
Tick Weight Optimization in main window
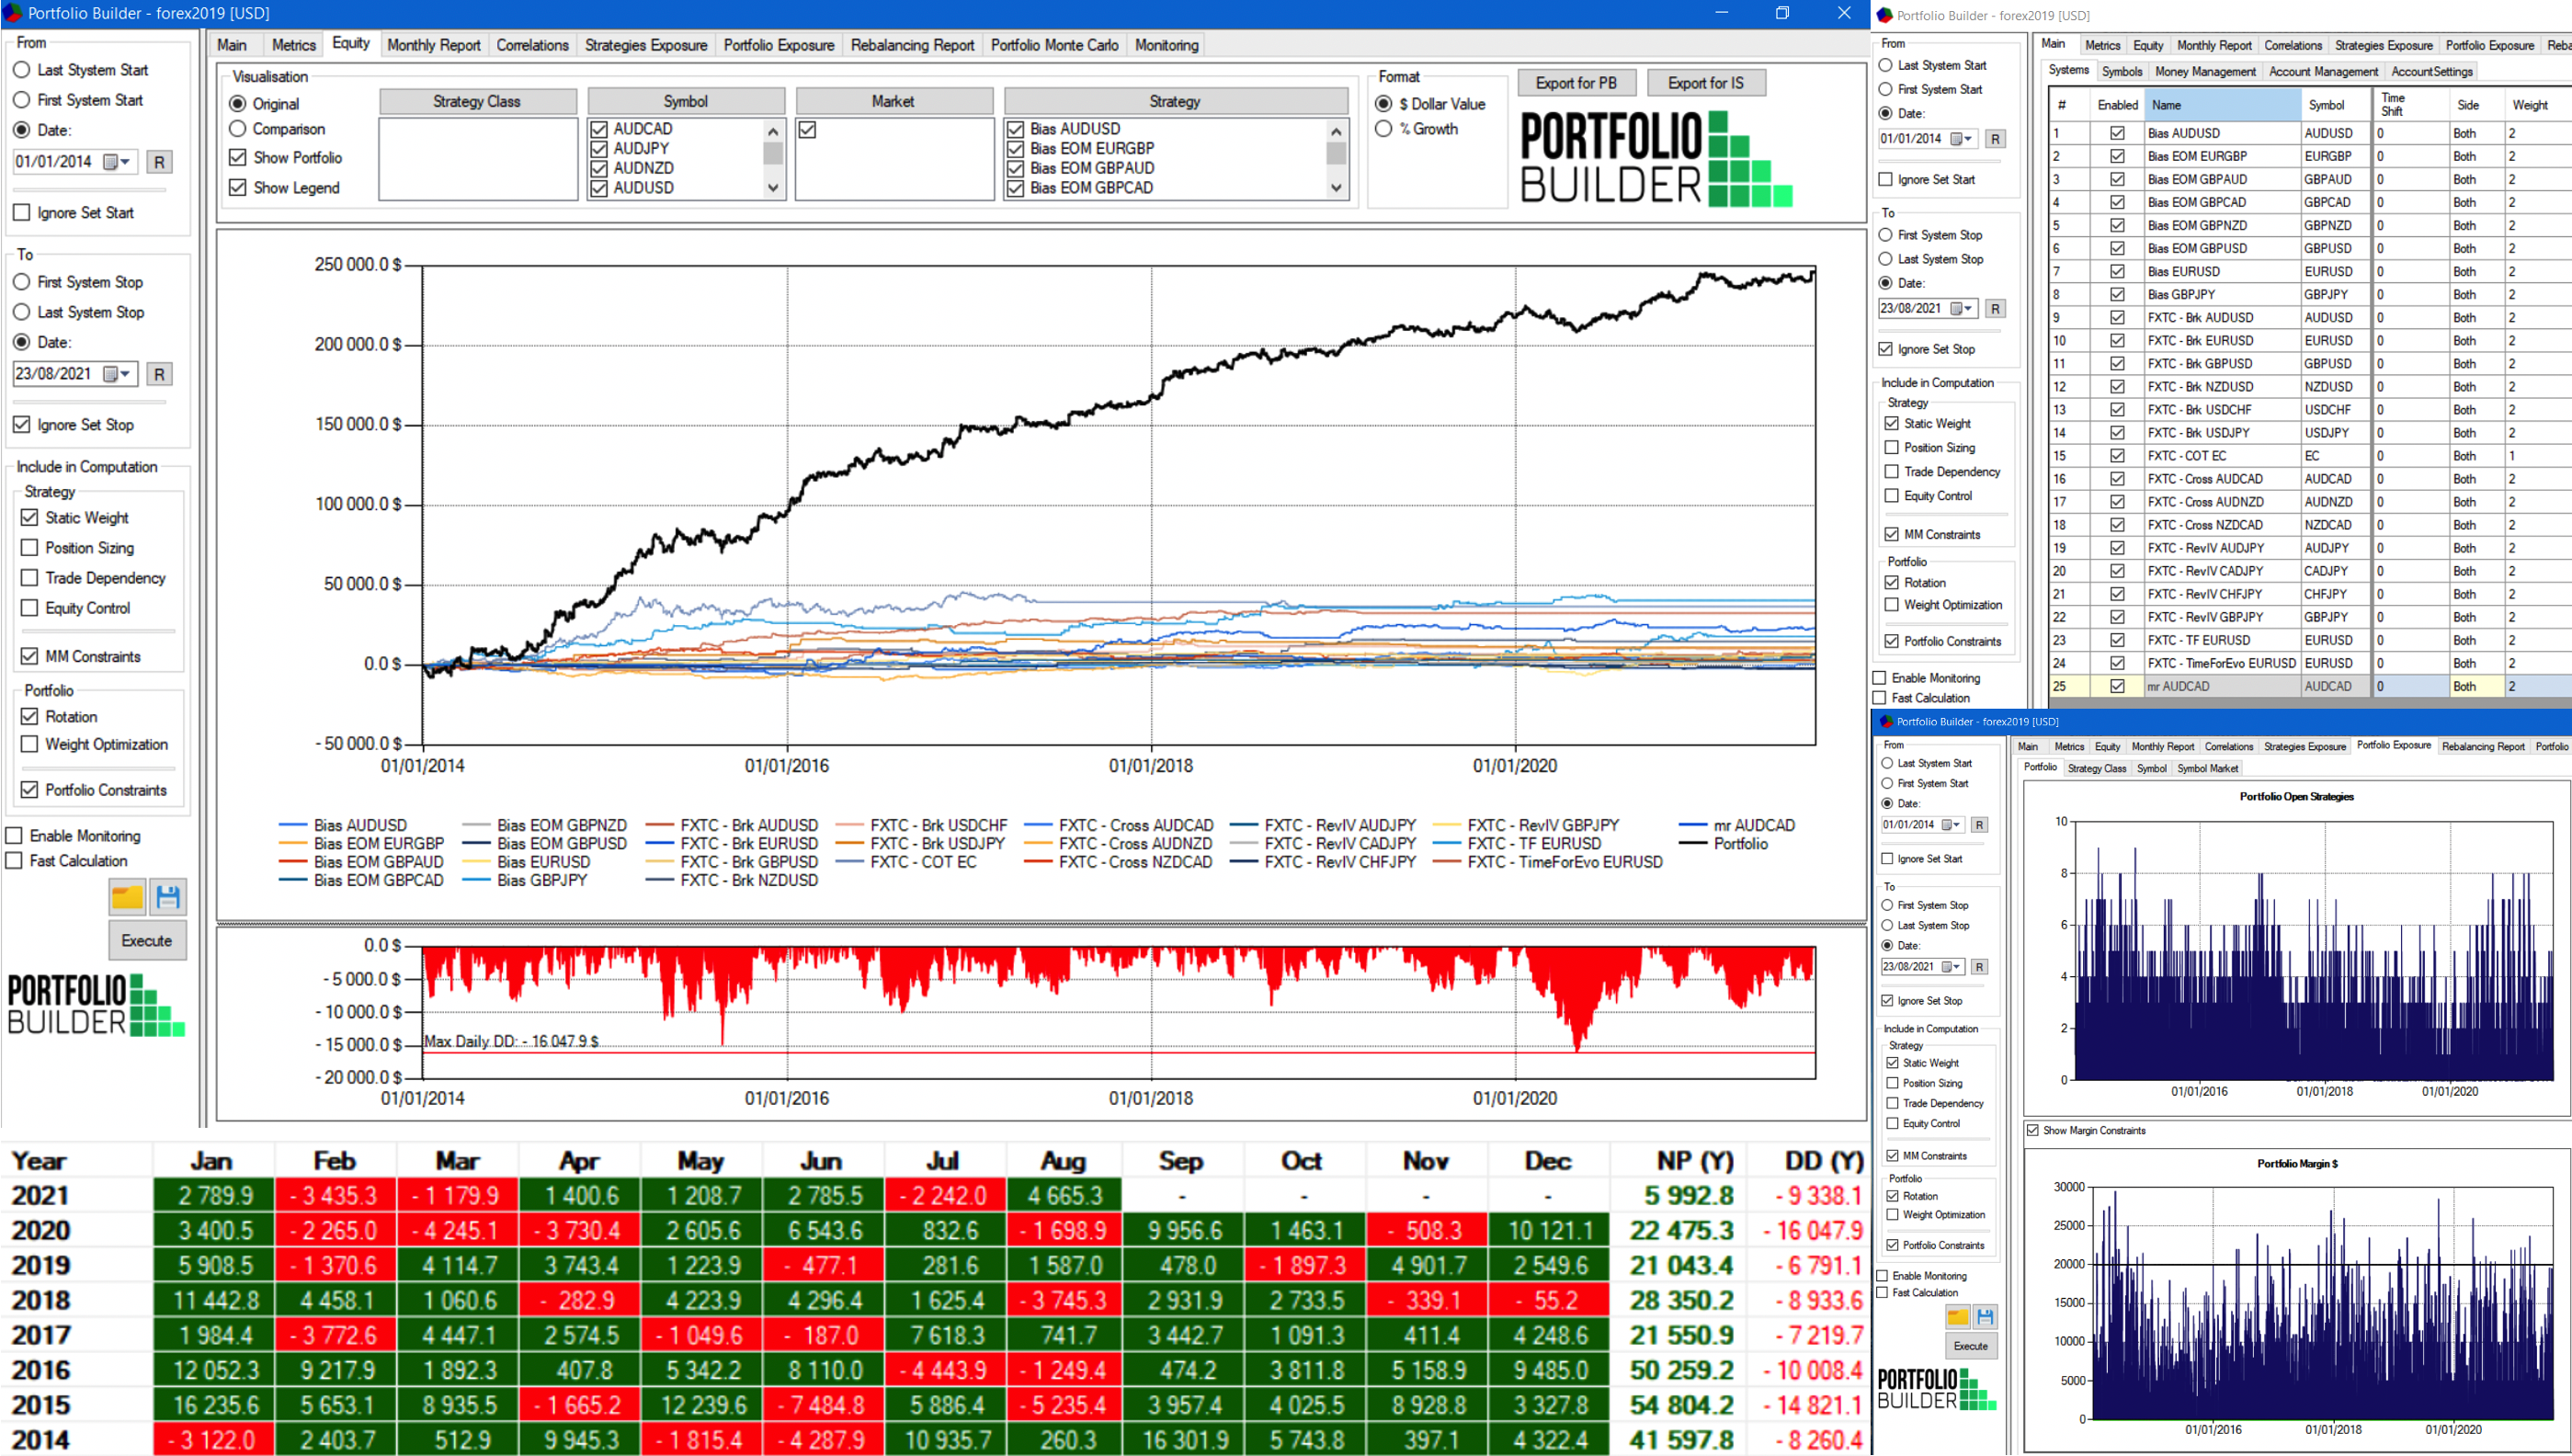tap(29, 744)
